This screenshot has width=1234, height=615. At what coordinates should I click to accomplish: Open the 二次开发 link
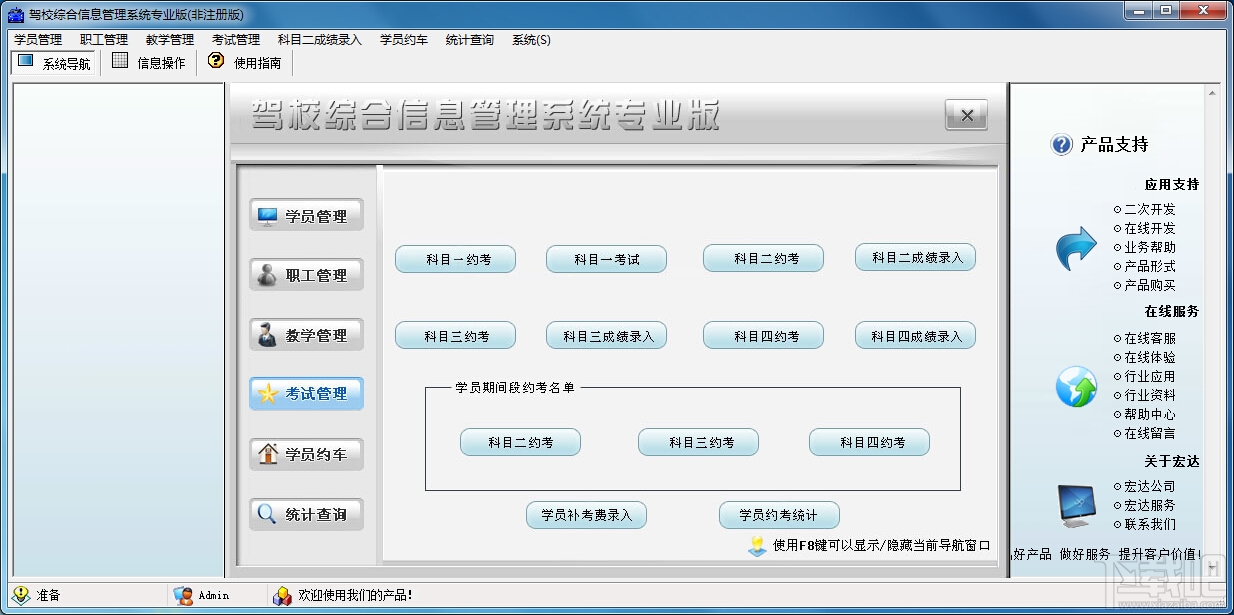click(1150, 210)
